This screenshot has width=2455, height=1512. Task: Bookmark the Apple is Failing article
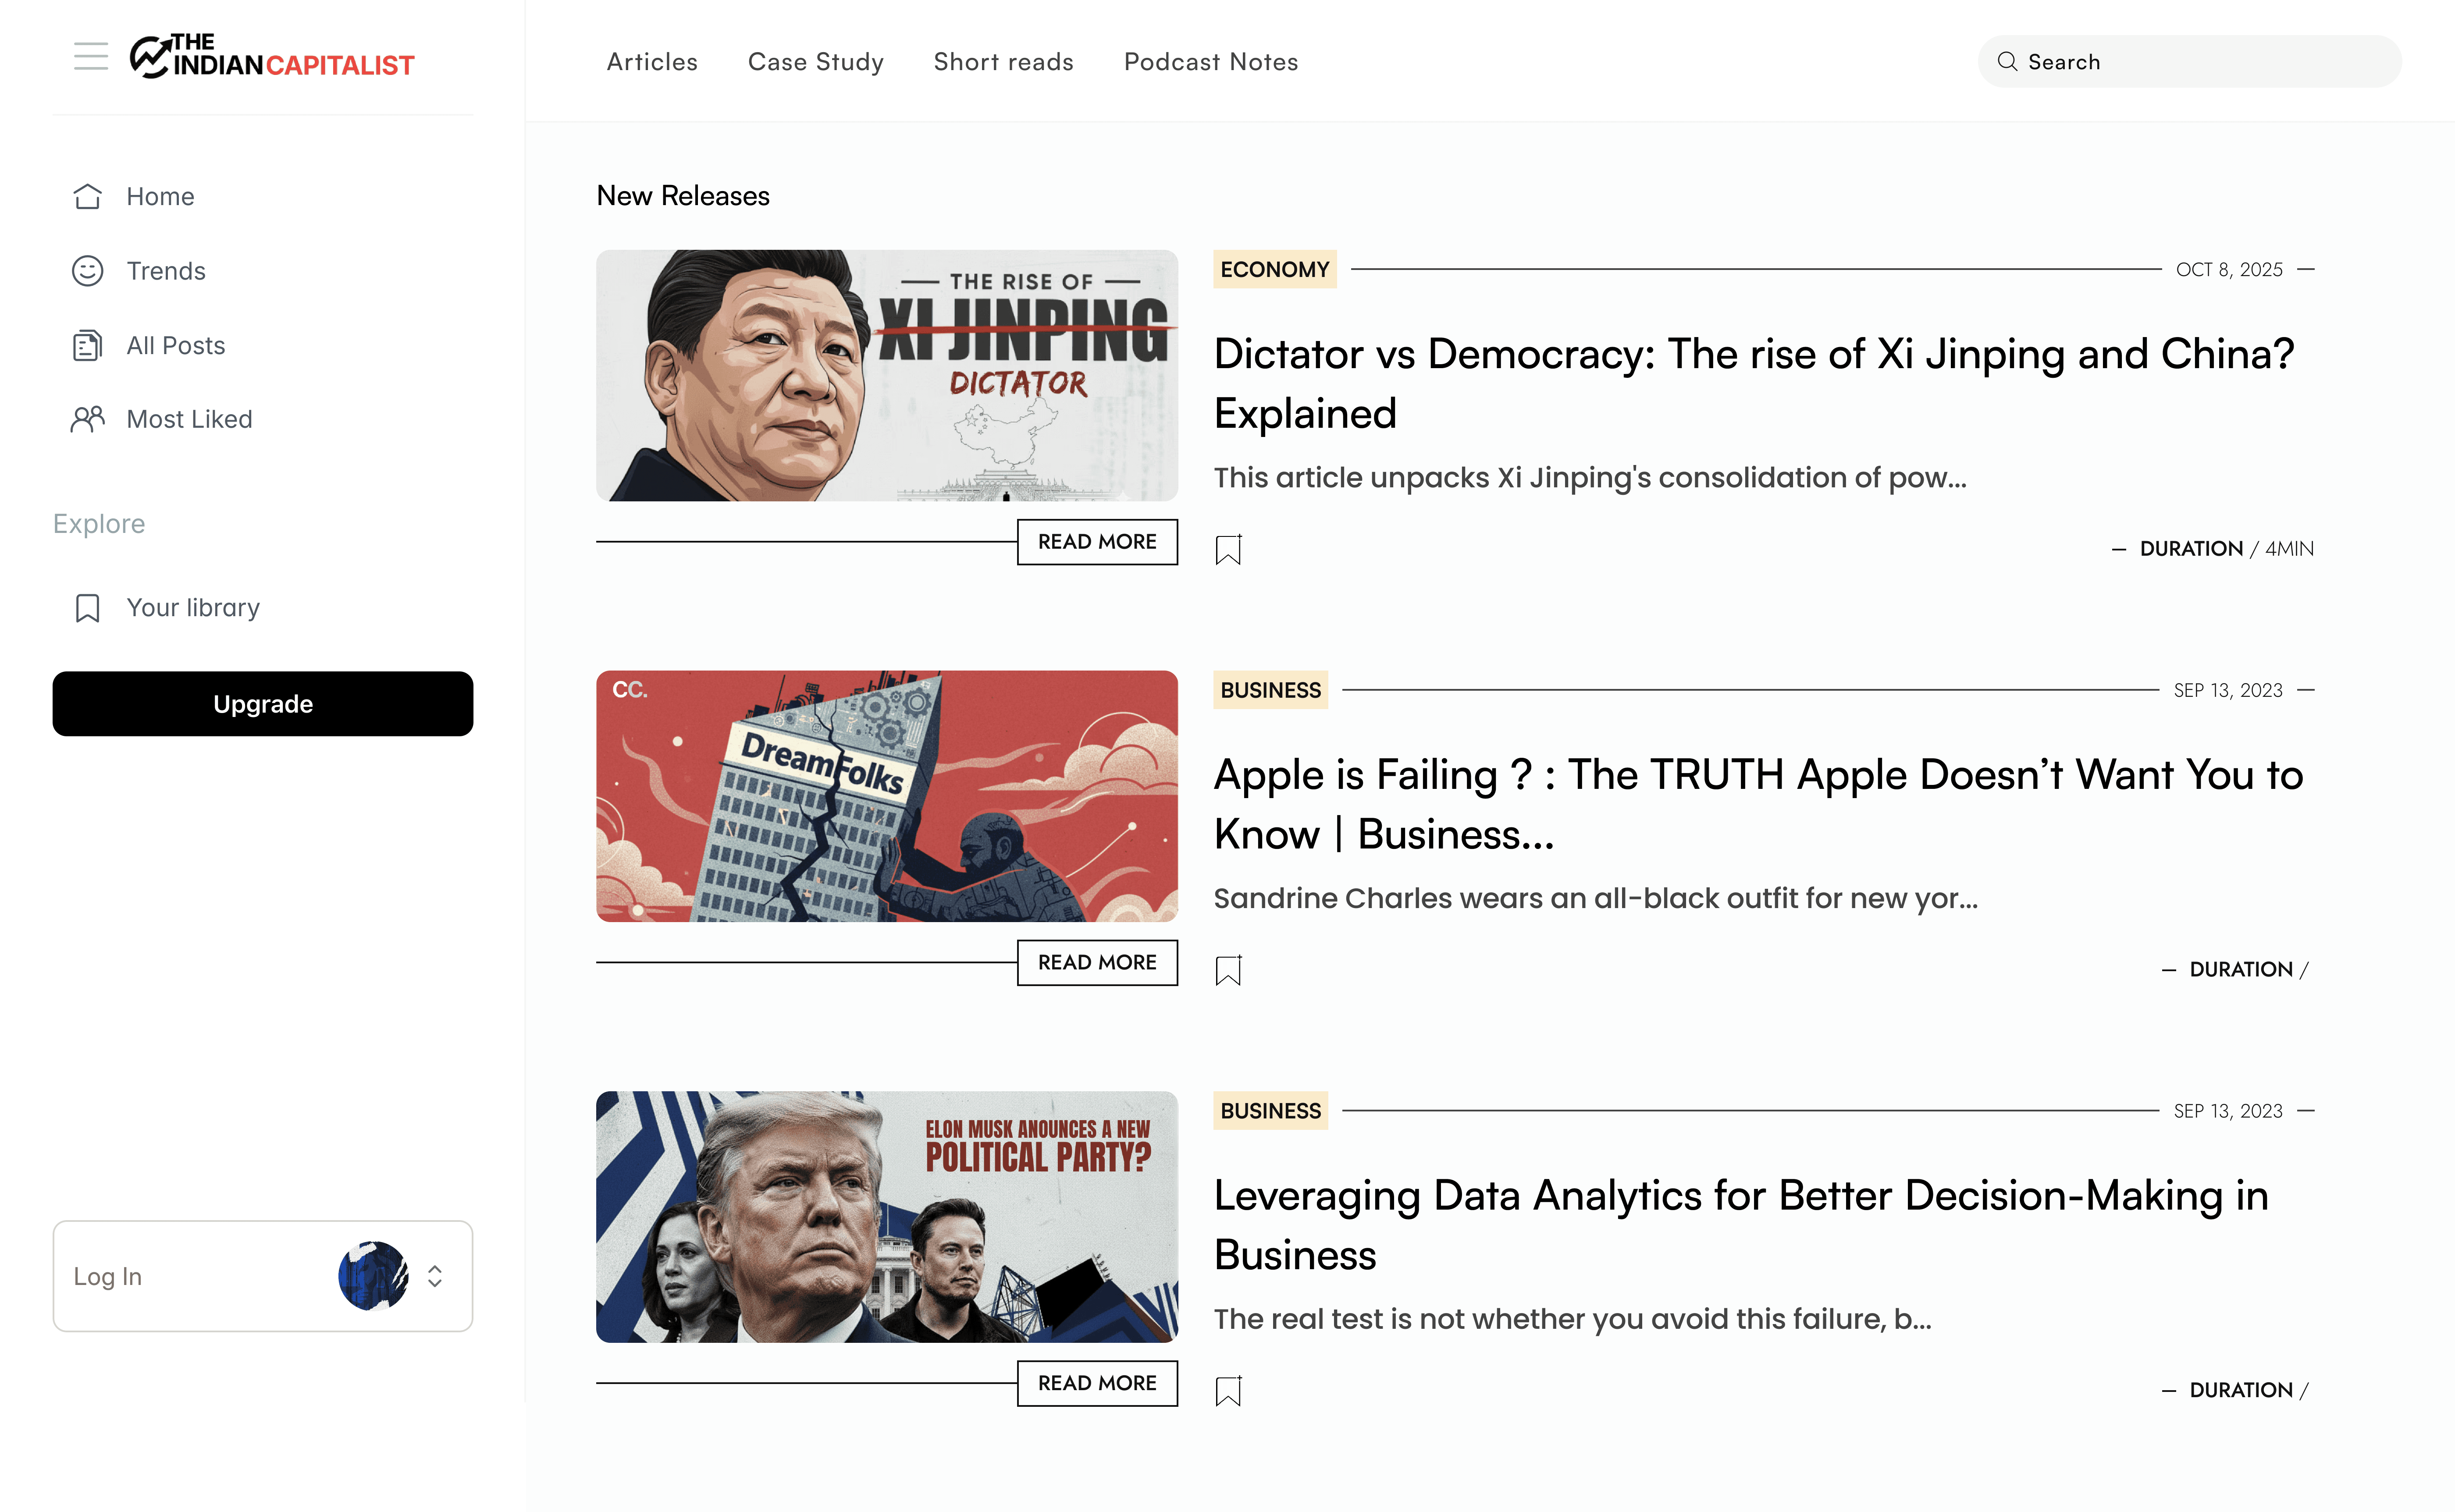[x=1228, y=970]
